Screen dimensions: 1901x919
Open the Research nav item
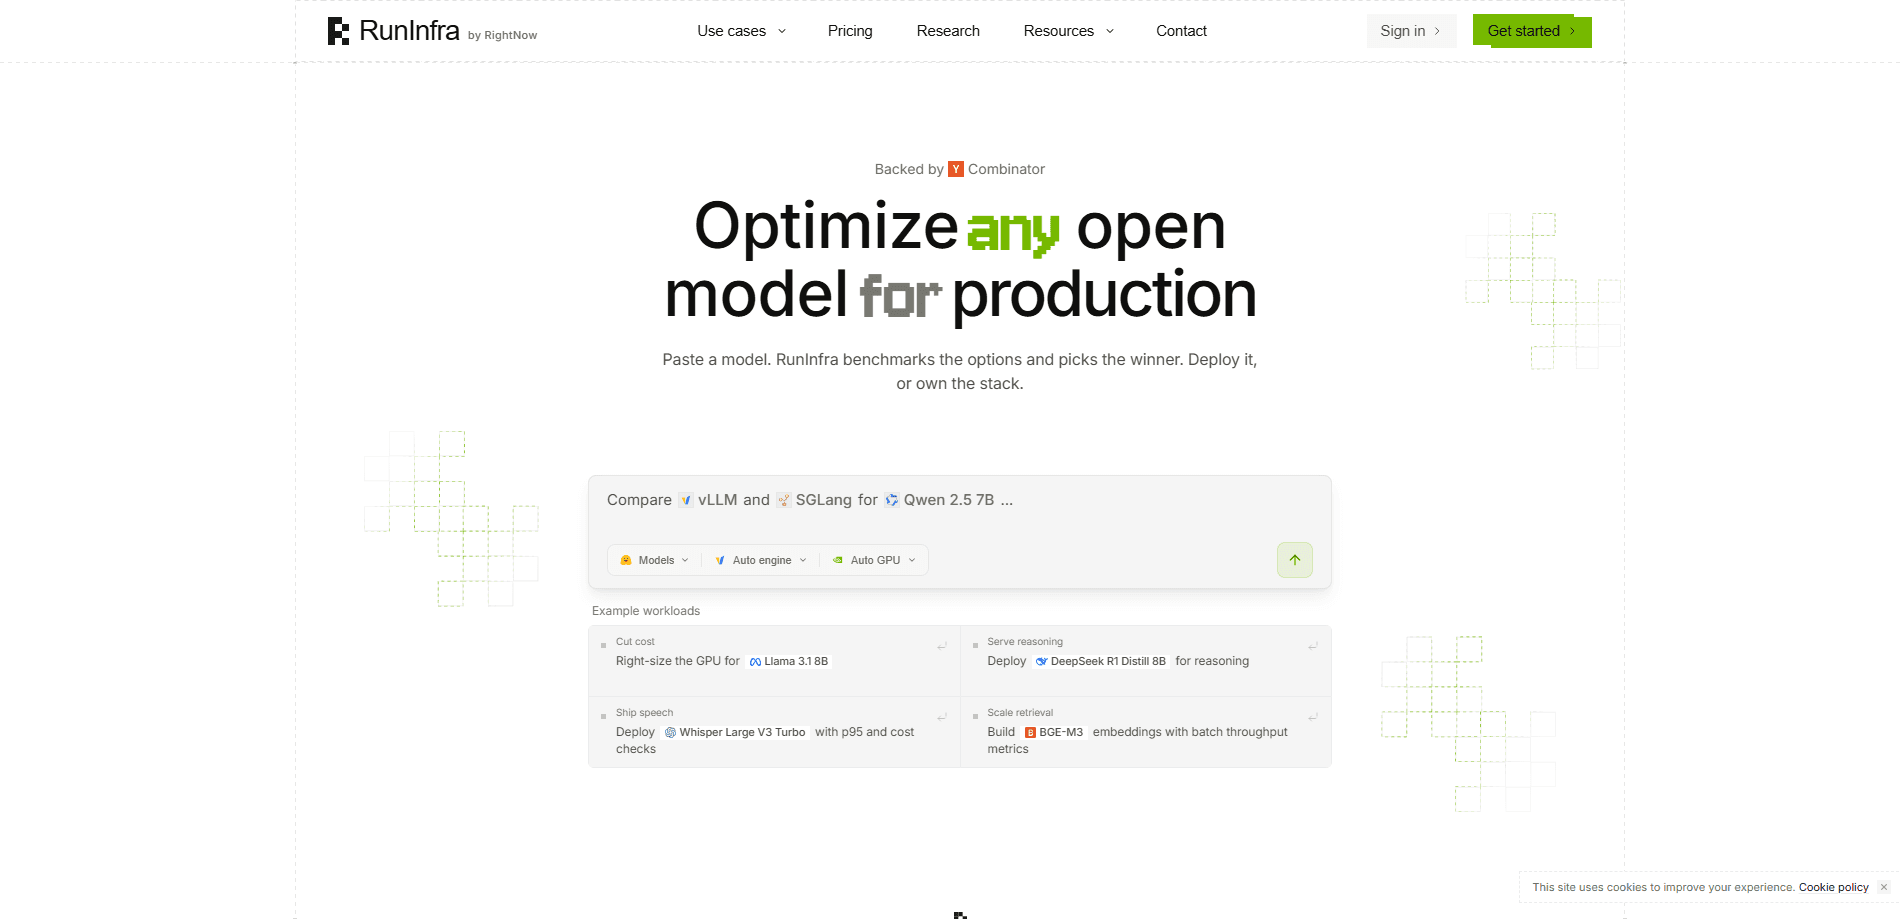tap(948, 31)
